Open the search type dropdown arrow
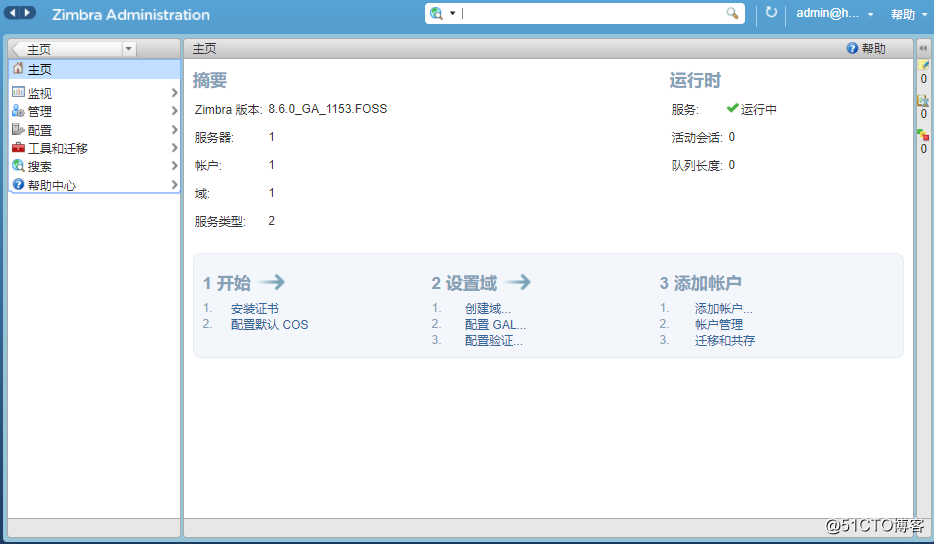Viewport: 934px width, 544px height. tap(453, 13)
